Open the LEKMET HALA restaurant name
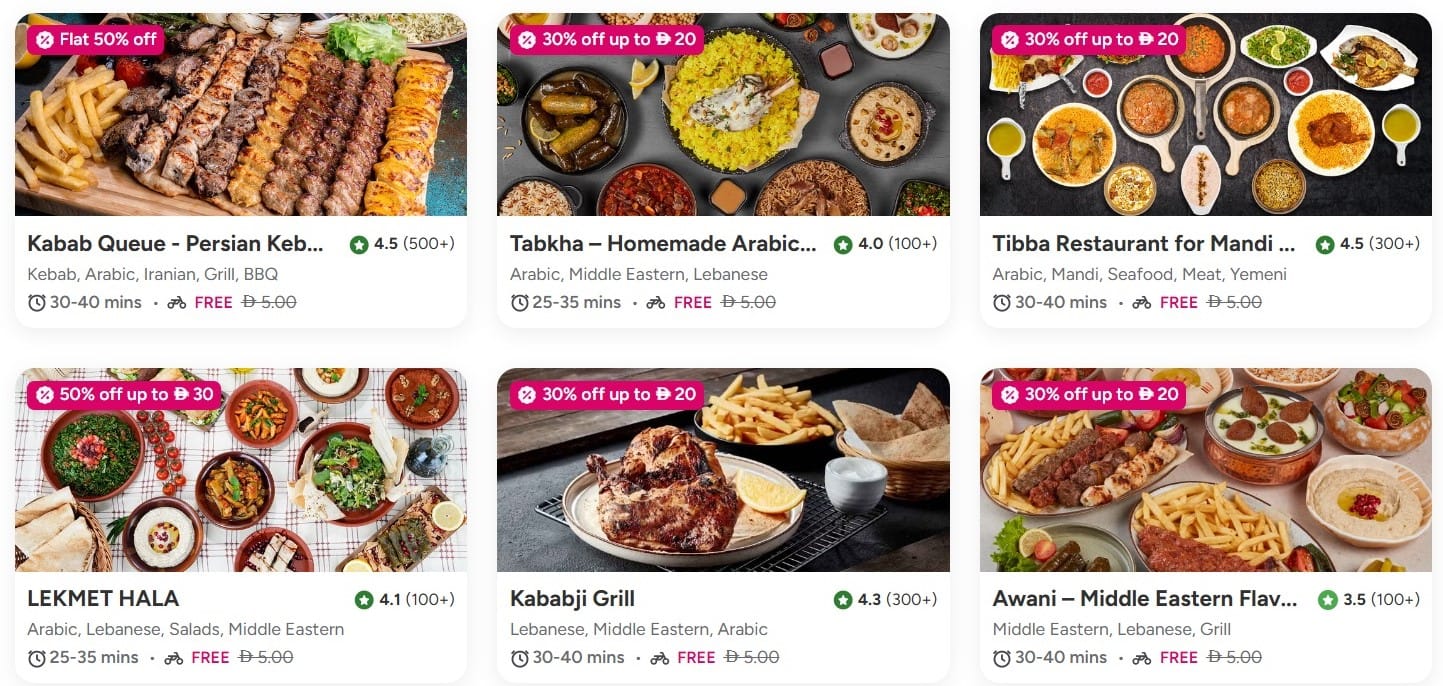 (103, 599)
